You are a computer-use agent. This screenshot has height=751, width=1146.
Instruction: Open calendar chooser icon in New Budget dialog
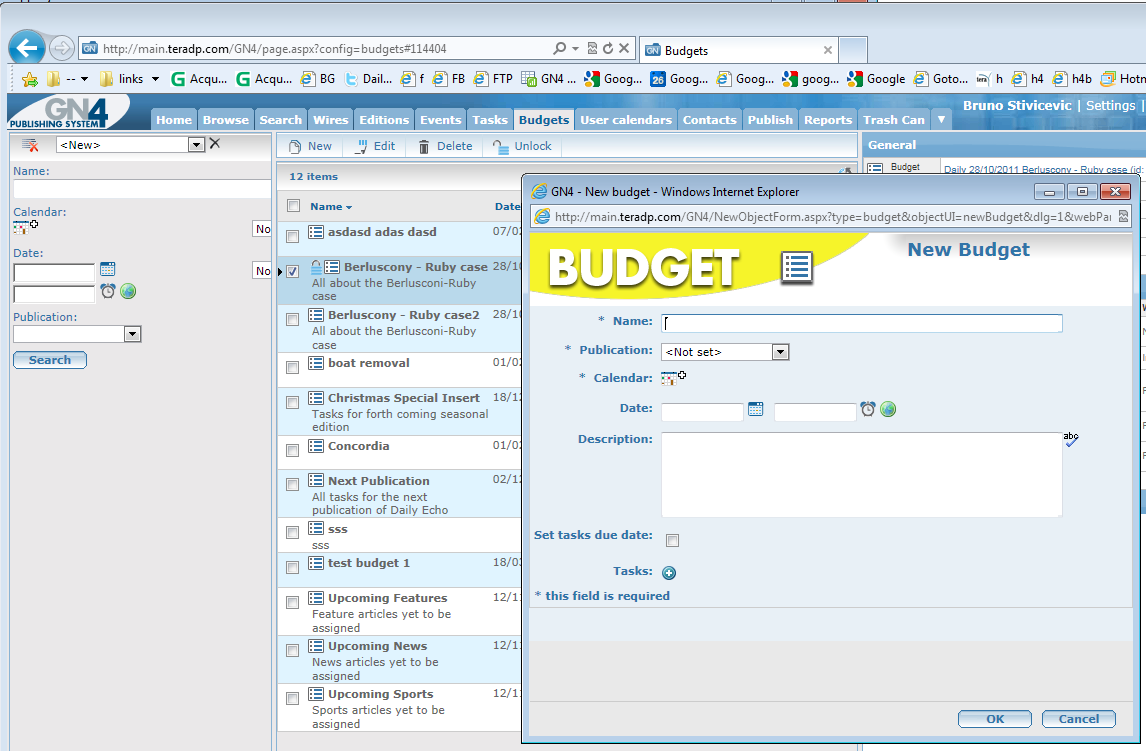pos(673,378)
